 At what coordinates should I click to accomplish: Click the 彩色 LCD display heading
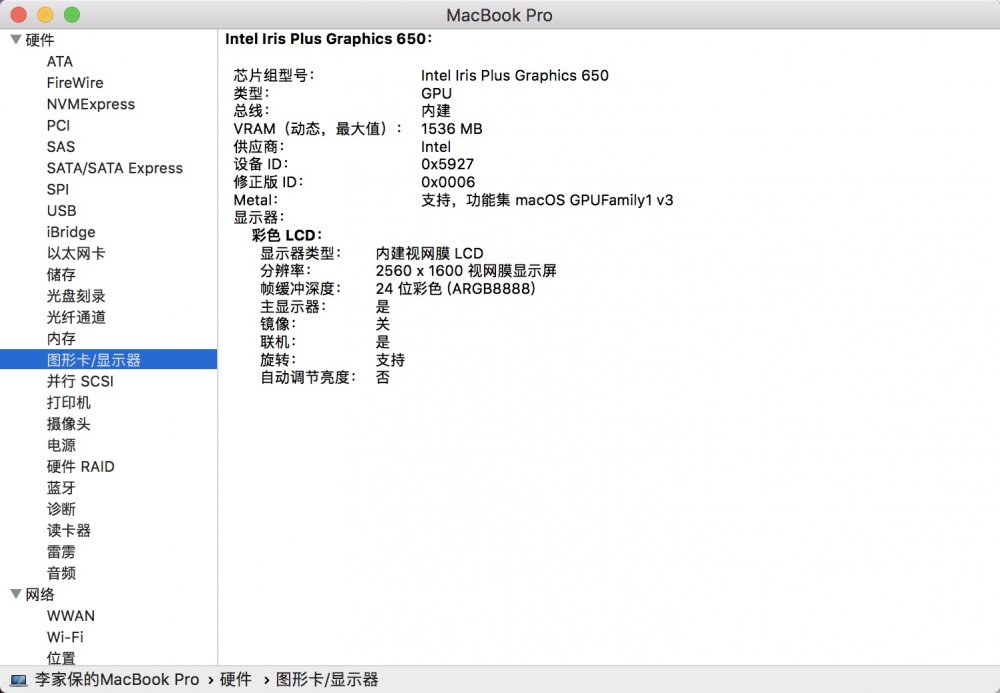click(287, 235)
